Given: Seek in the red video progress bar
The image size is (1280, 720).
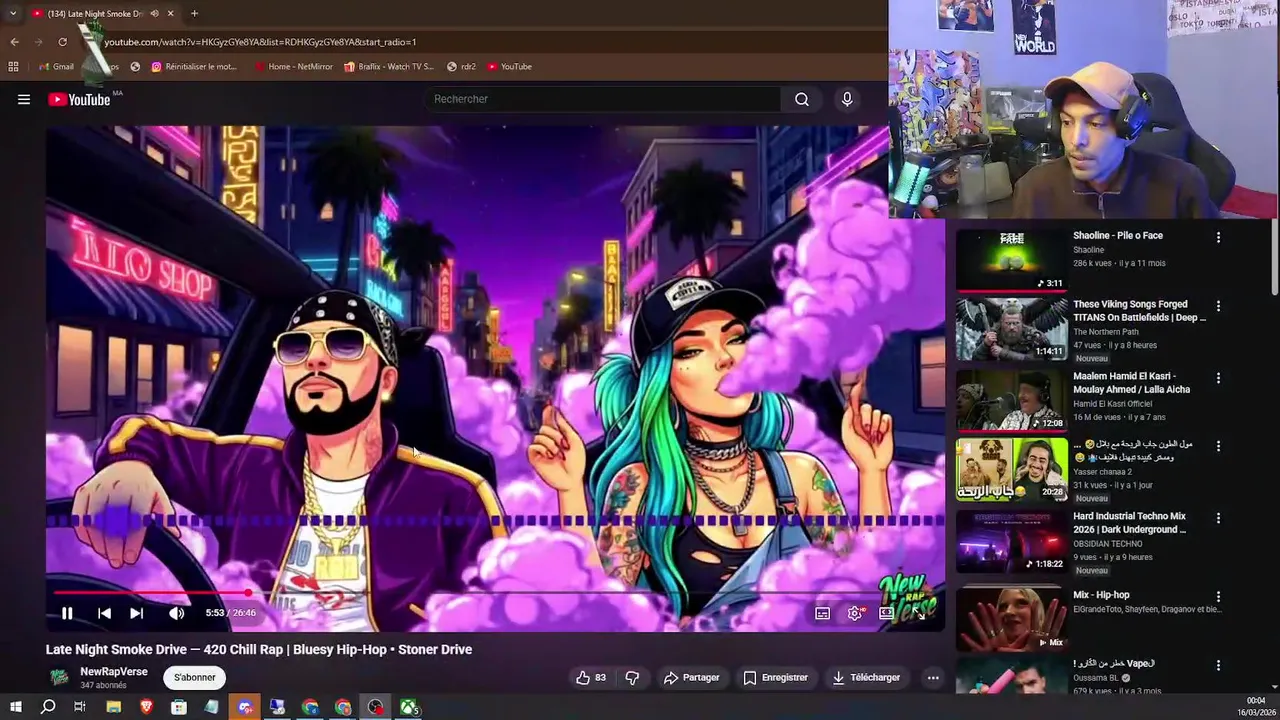Looking at the screenshot, I should (x=495, y=593).
